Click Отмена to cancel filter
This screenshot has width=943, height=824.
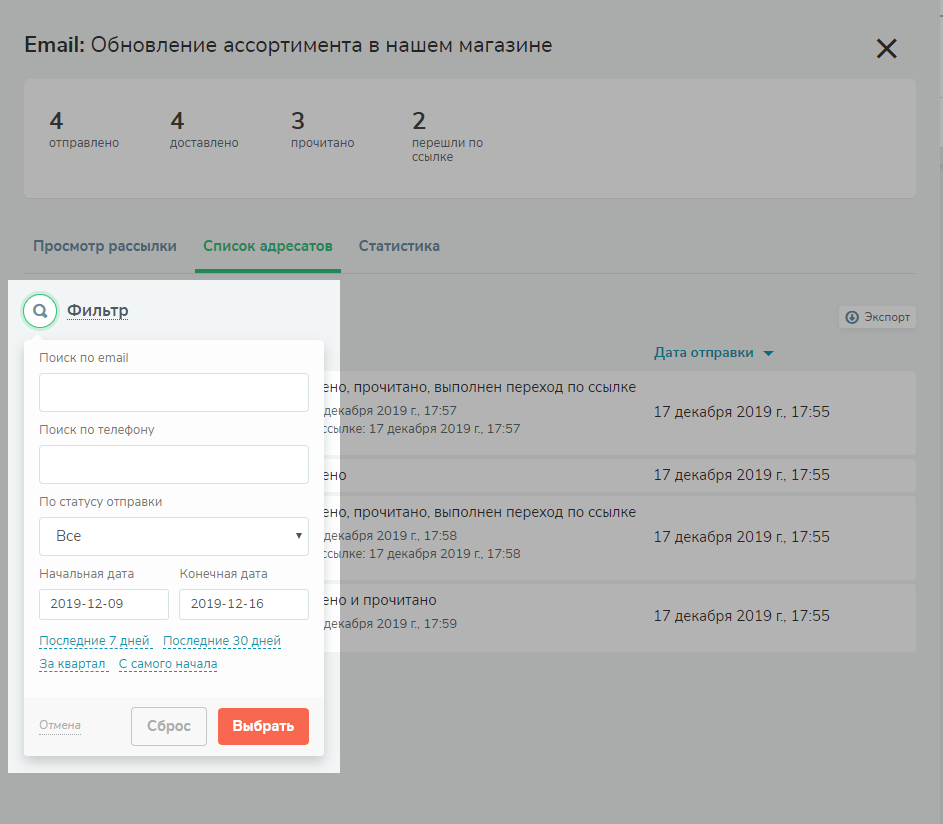pyautogui.click(x=60, y=725)
